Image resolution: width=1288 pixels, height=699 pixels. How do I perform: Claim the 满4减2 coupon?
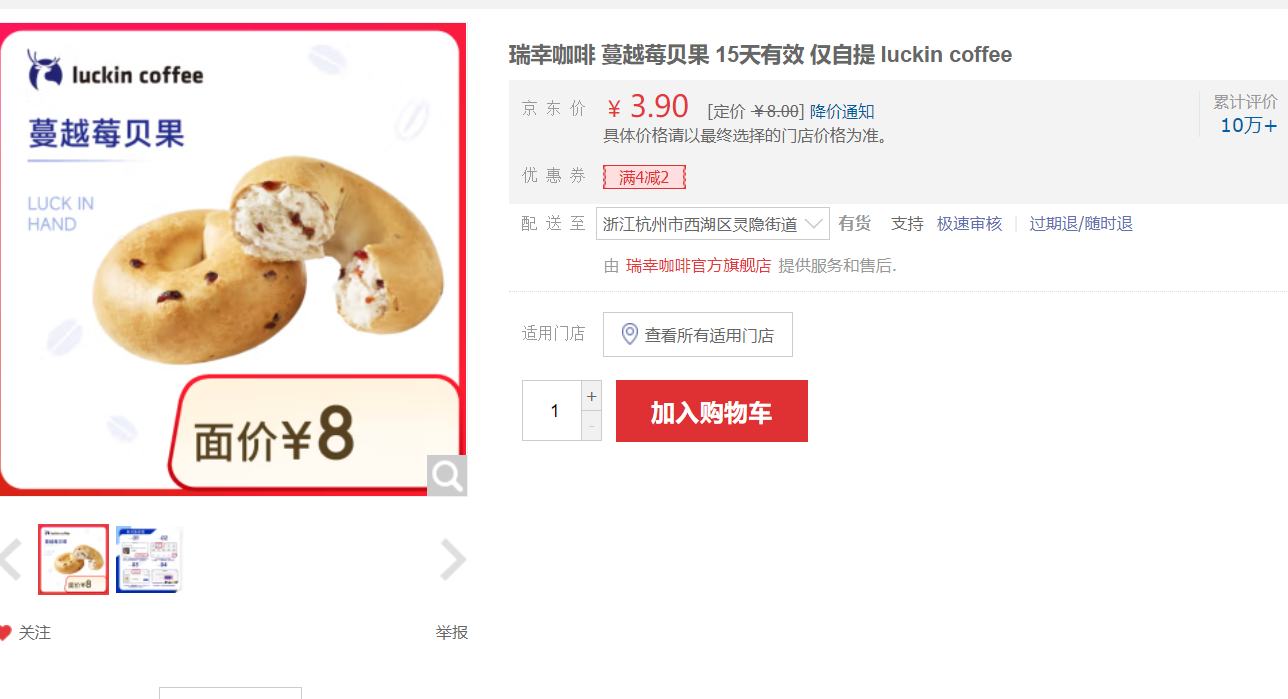[644, 177]
